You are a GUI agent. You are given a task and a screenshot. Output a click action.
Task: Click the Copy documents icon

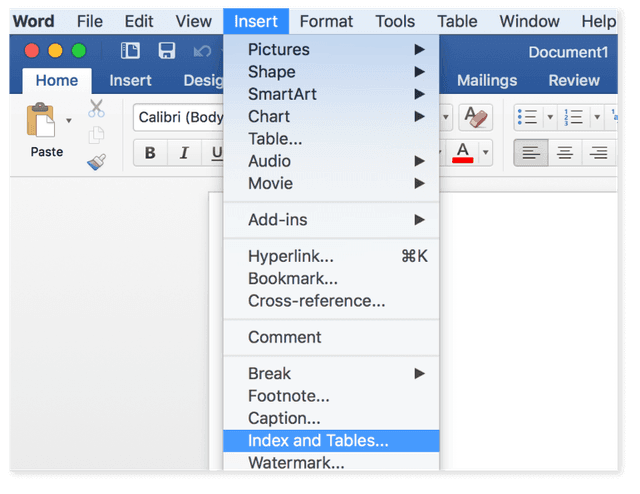[x=96, y=135]
